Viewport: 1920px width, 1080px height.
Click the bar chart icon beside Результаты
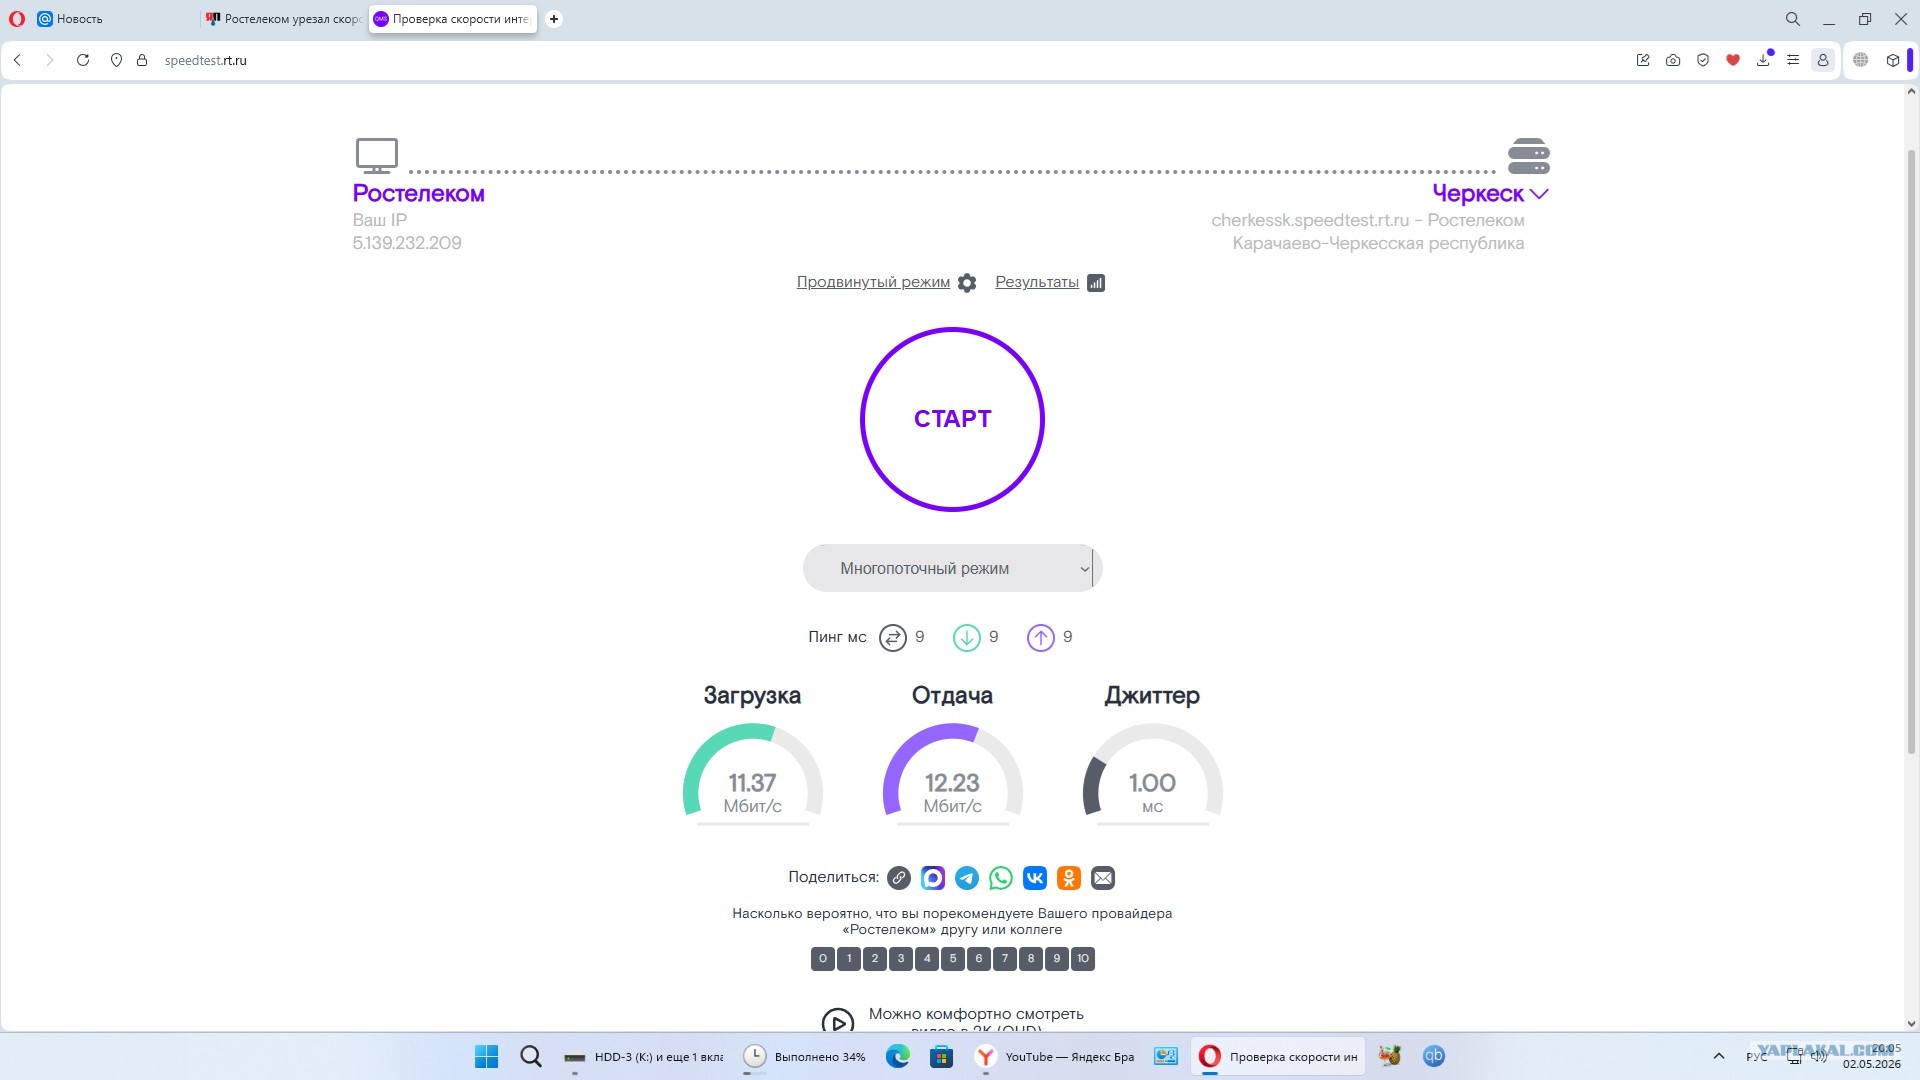[x=1096, y=283]
